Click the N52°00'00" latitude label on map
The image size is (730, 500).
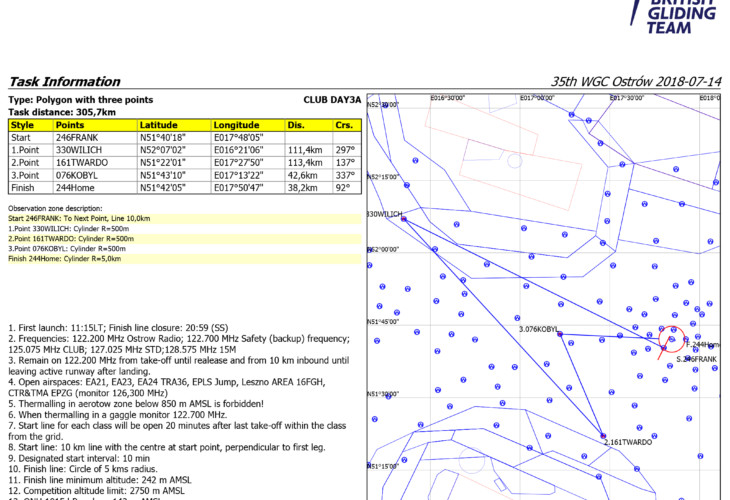382,250
